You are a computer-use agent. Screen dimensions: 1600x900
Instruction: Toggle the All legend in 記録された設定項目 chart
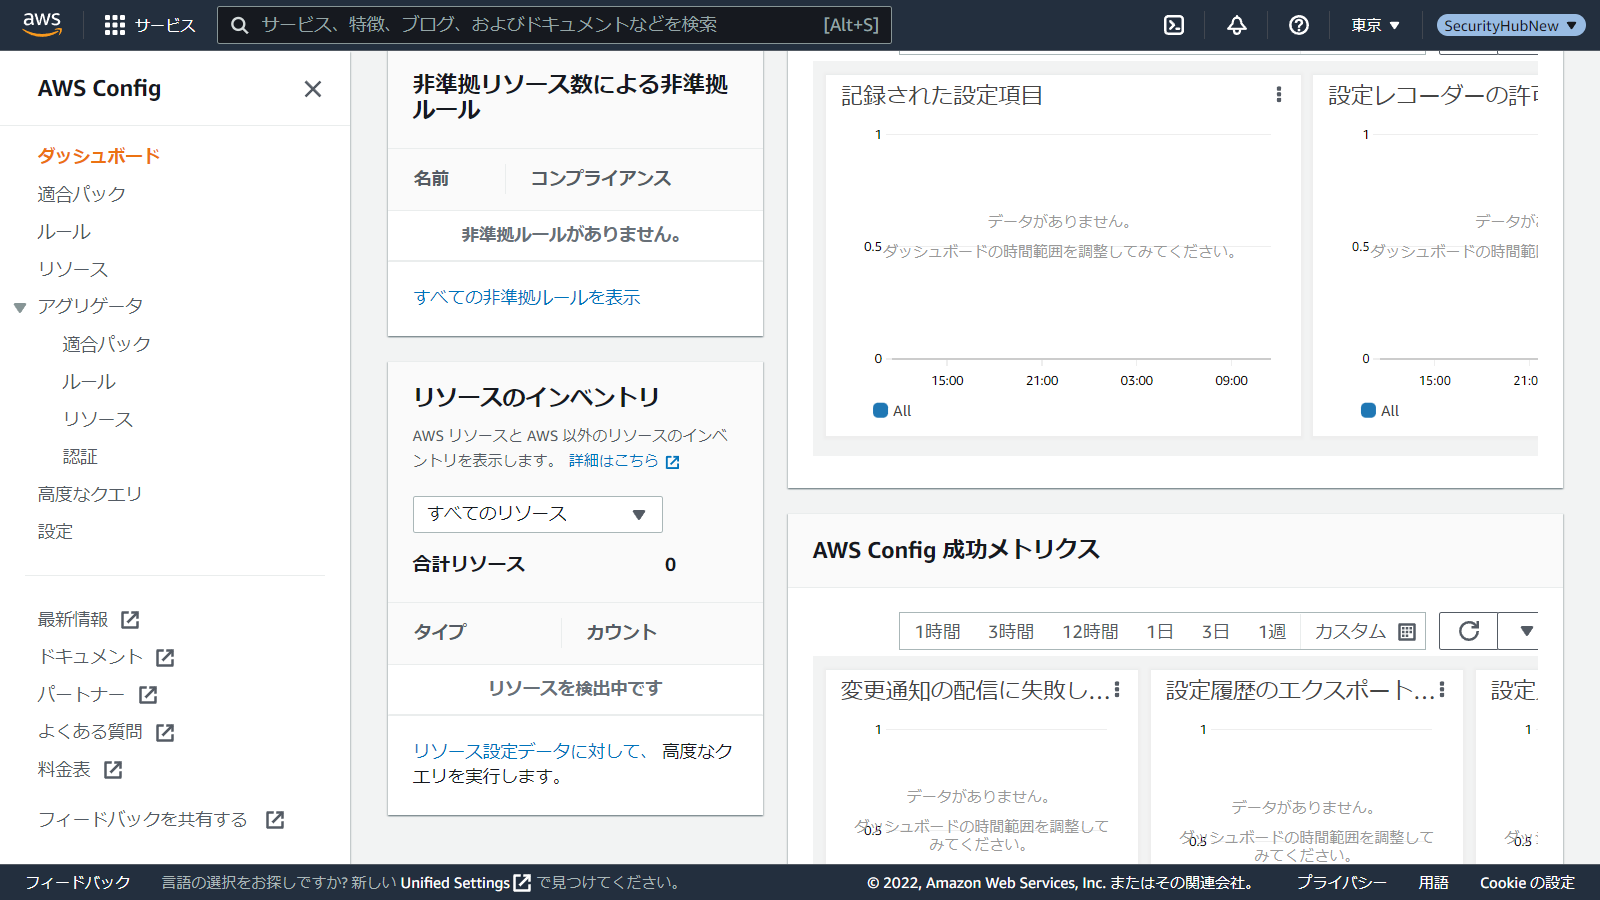pos(891,410)
